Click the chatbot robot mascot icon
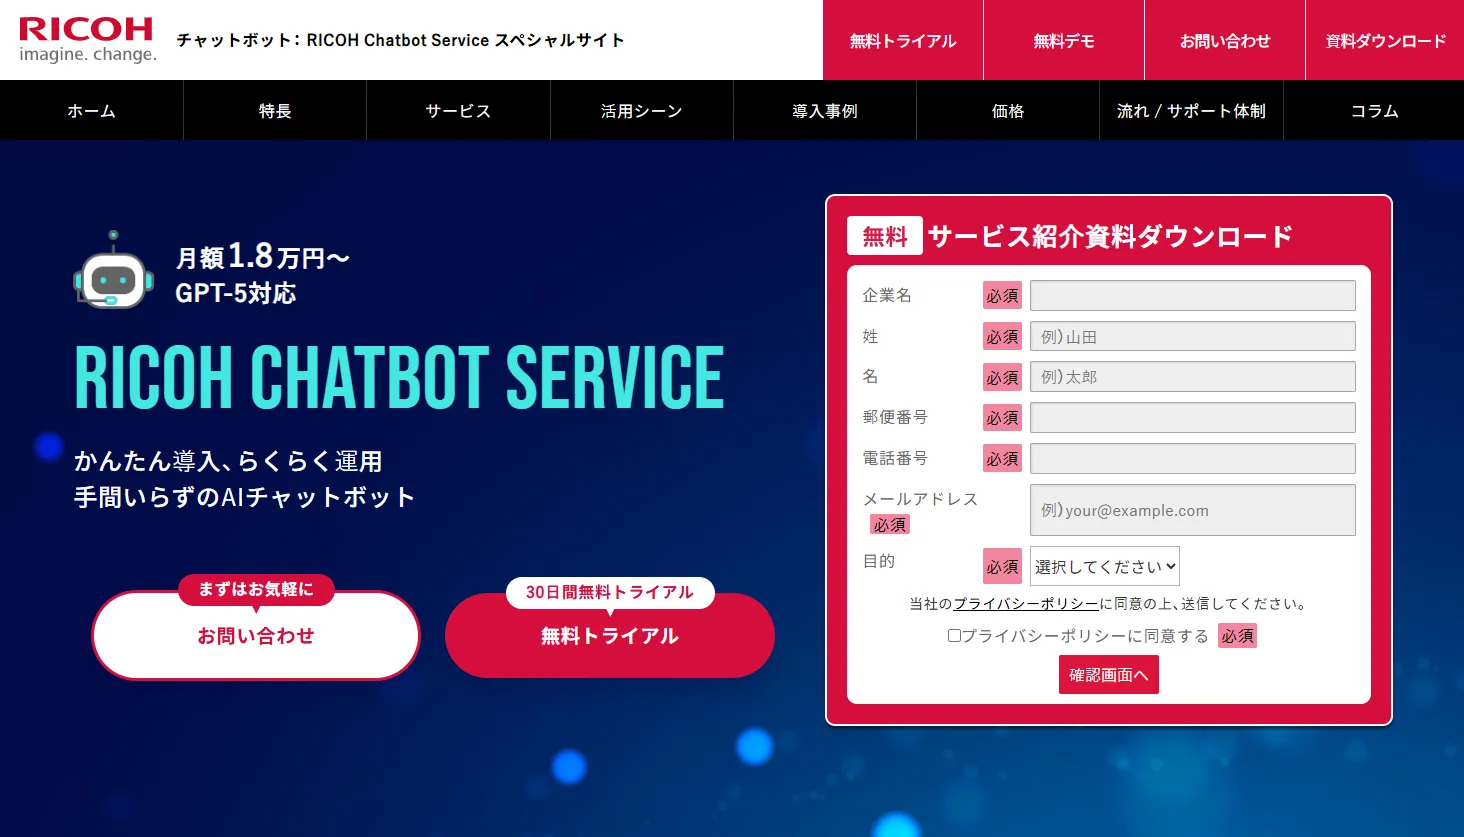The width and height of the screenshot is (1464, 837). click(113, 272)
